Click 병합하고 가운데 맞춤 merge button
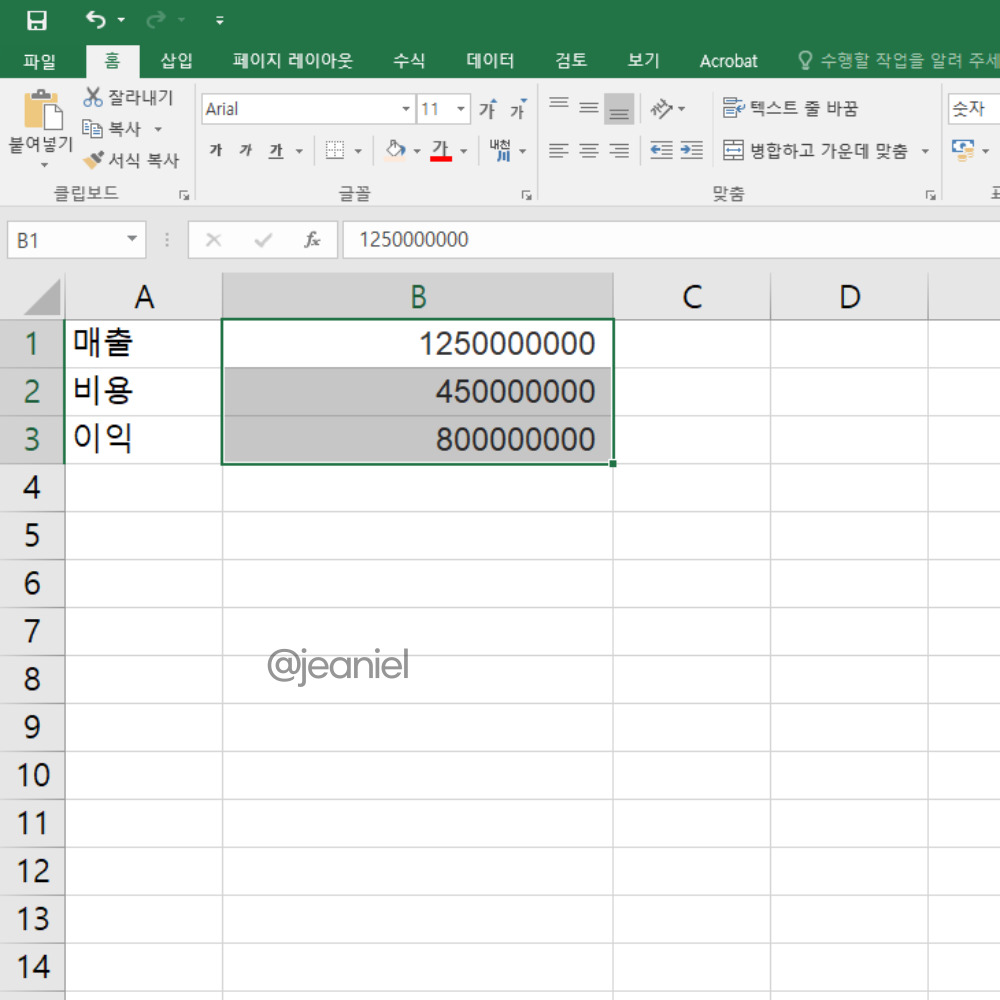Screen dimensions: 1000x1000 pyautogui.click(x=815, y=151)
